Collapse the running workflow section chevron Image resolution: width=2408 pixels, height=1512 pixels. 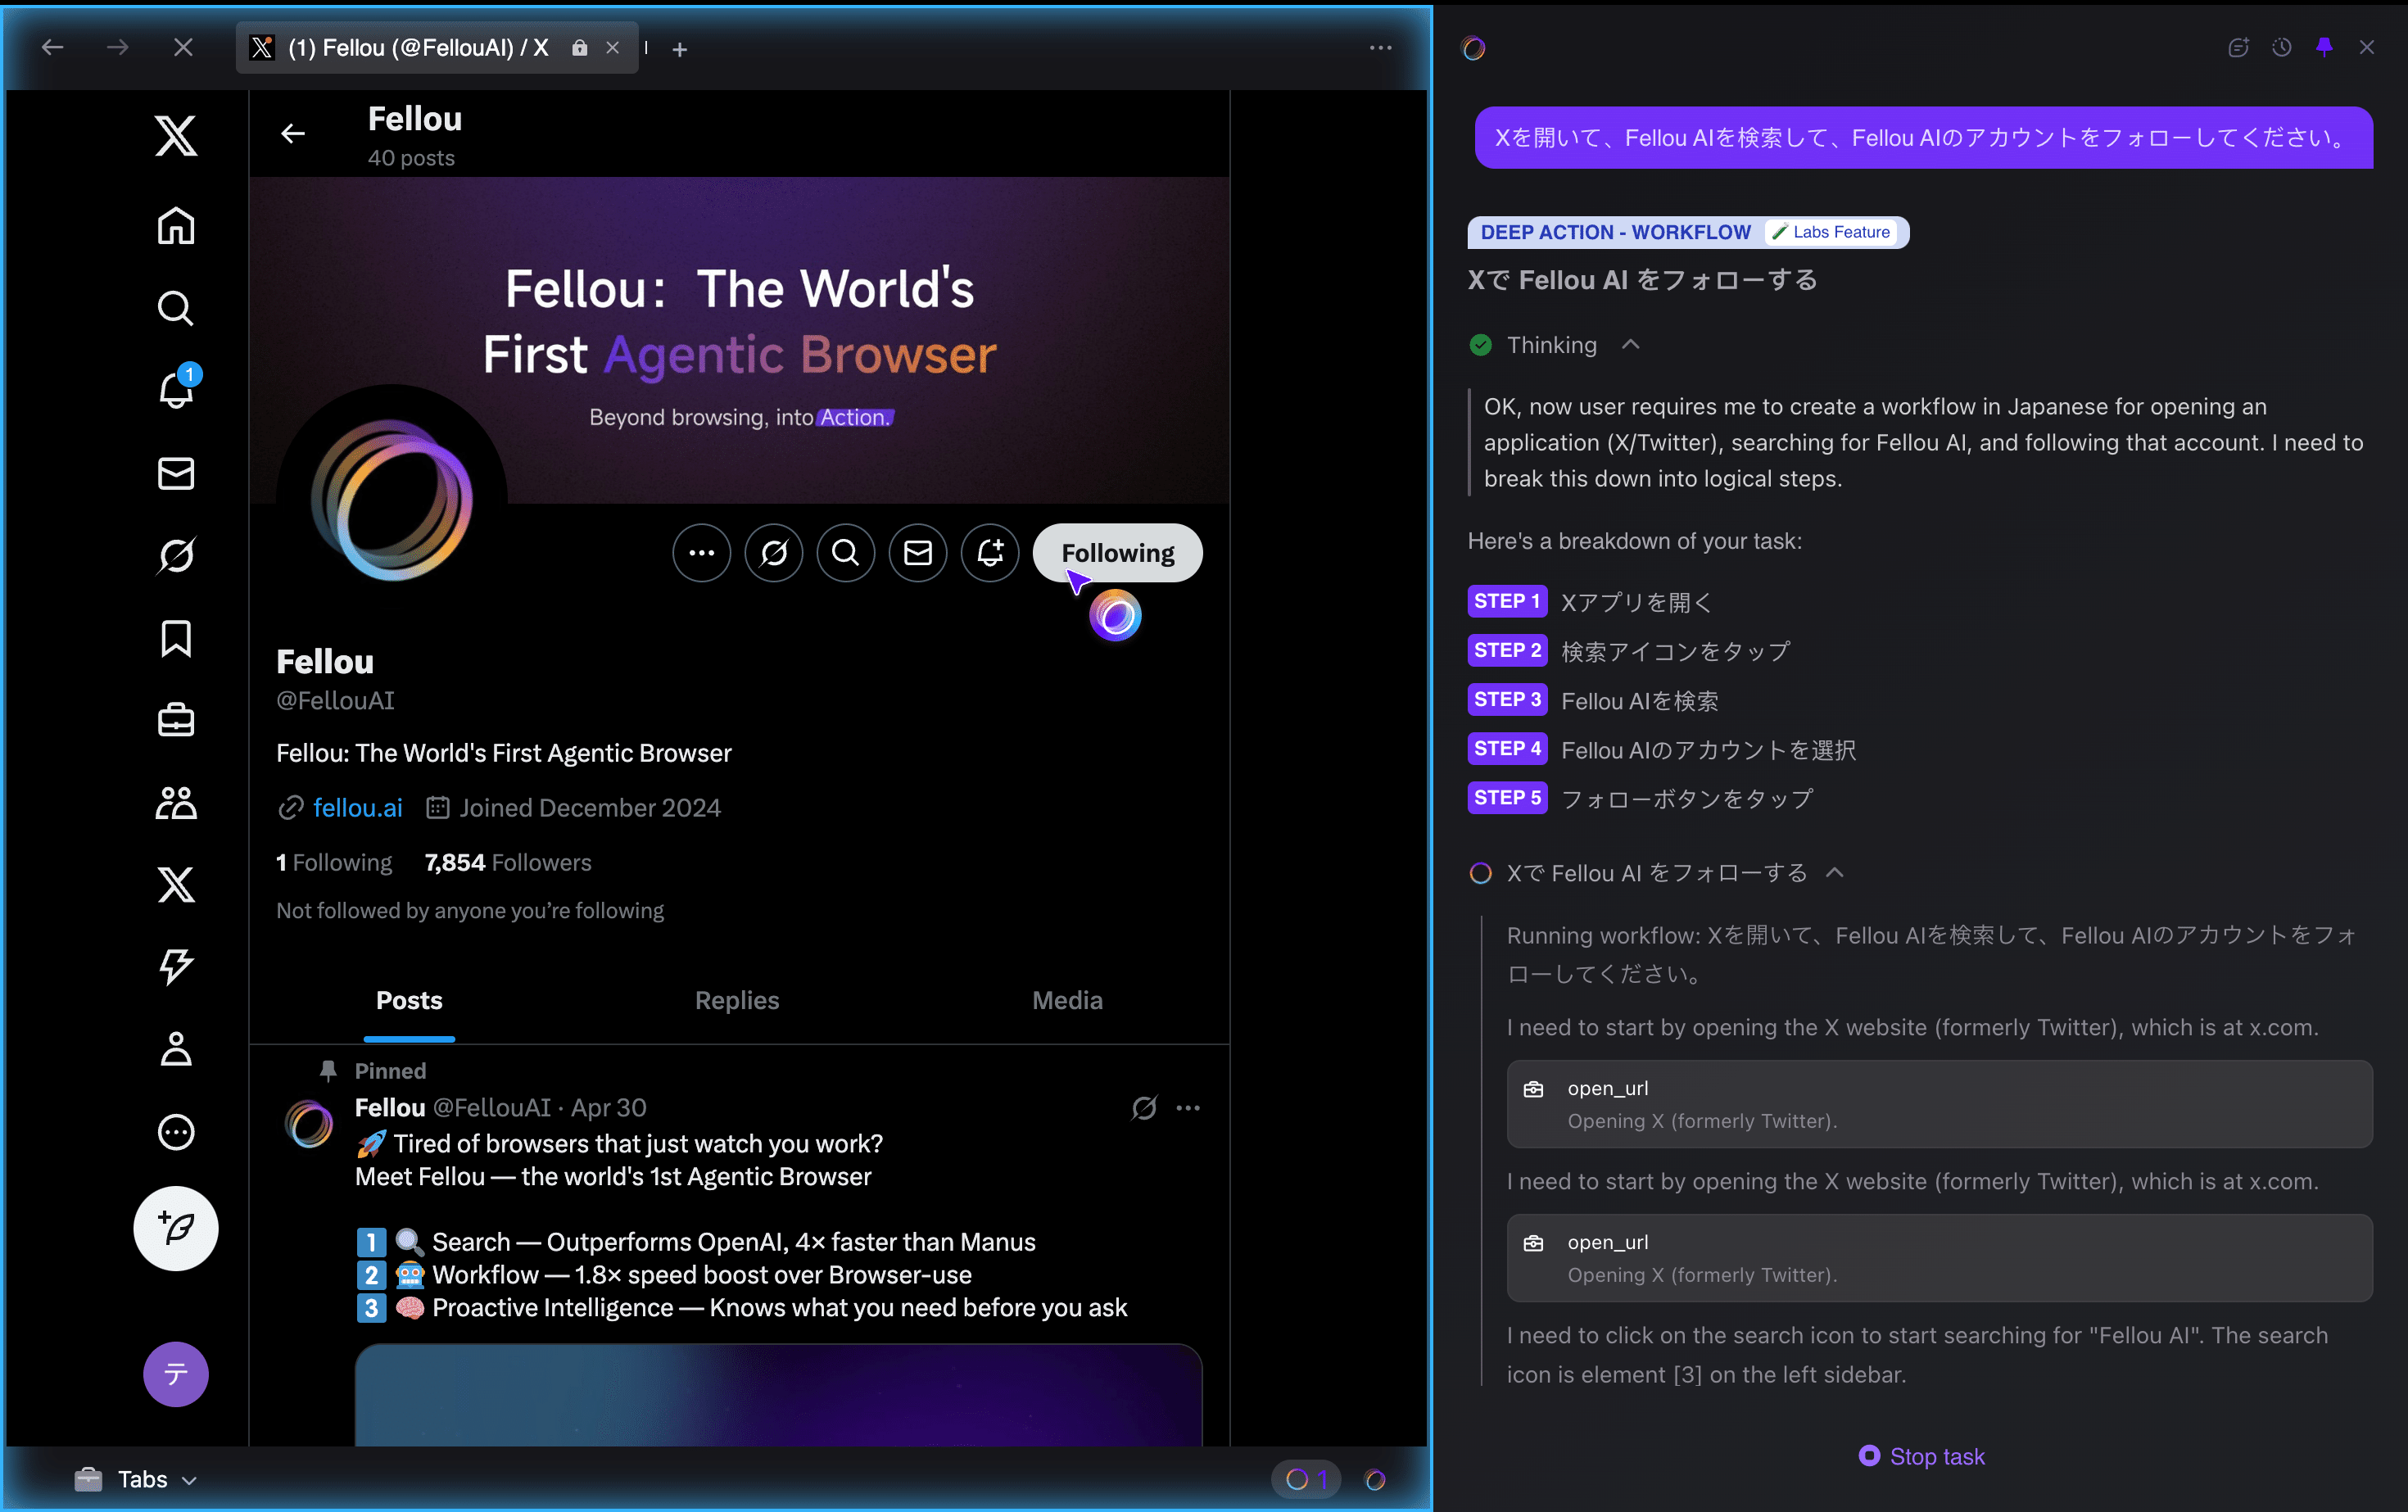tap(1834, 873)
